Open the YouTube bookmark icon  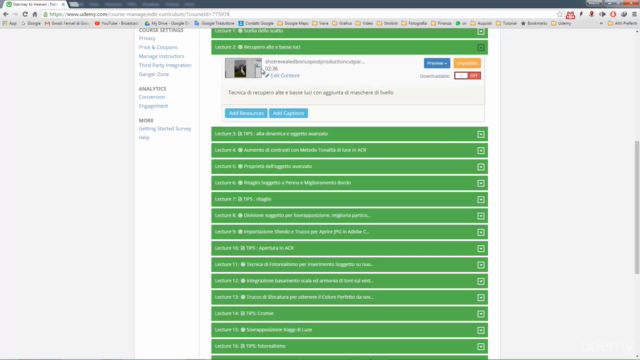(x=97, y=23)
